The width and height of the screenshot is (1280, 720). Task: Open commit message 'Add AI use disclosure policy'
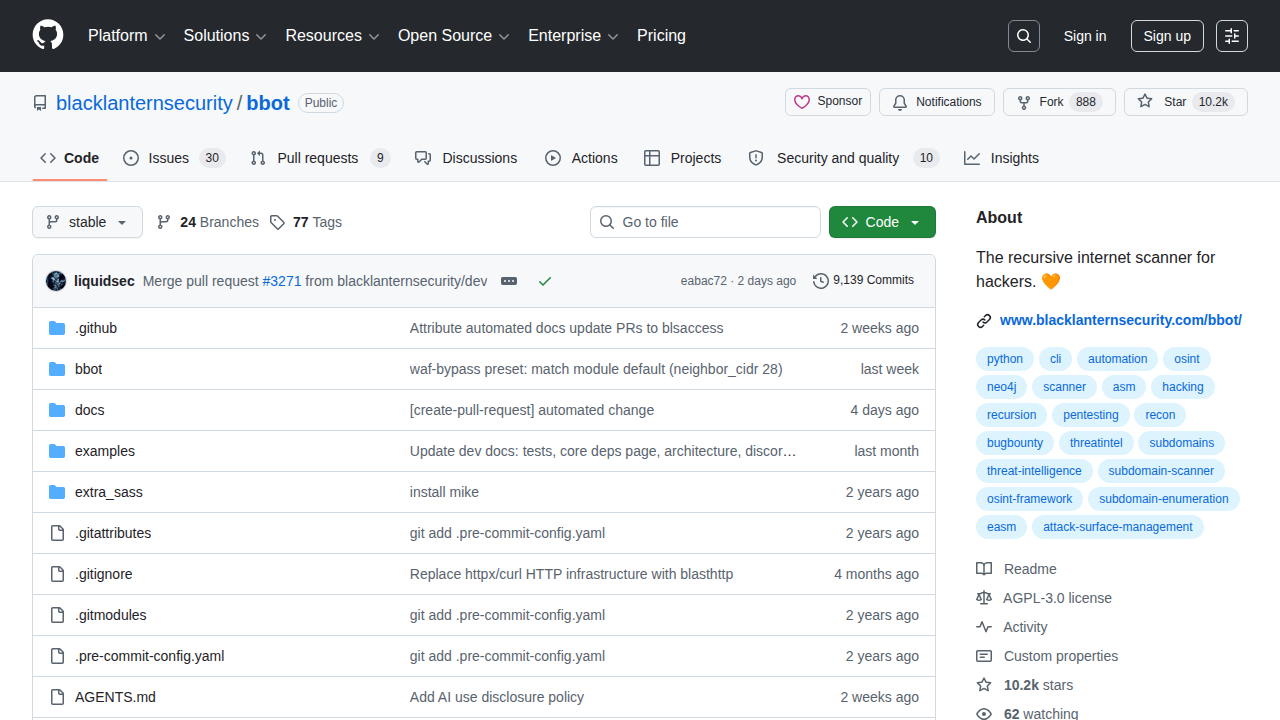click(x=497, y=697)
